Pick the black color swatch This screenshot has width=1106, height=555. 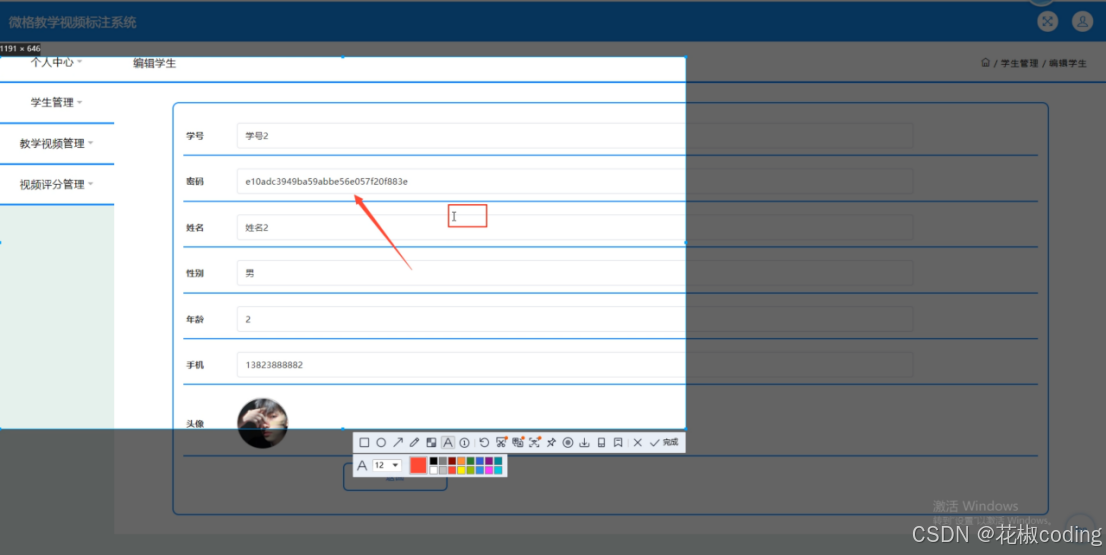[434, 461]
